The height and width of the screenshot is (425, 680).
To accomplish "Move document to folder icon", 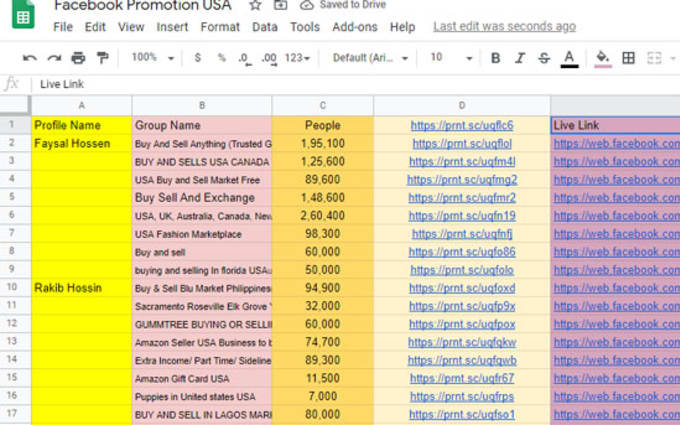I will (x=280, y=5).
